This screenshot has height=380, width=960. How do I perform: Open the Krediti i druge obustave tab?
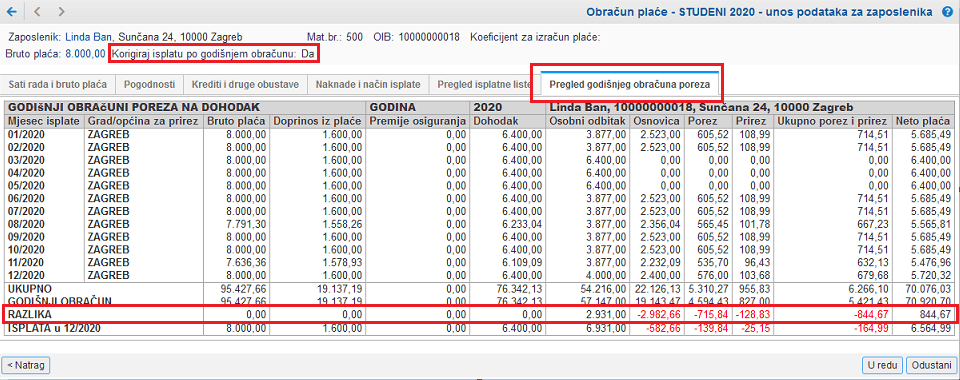click(245, 84)
